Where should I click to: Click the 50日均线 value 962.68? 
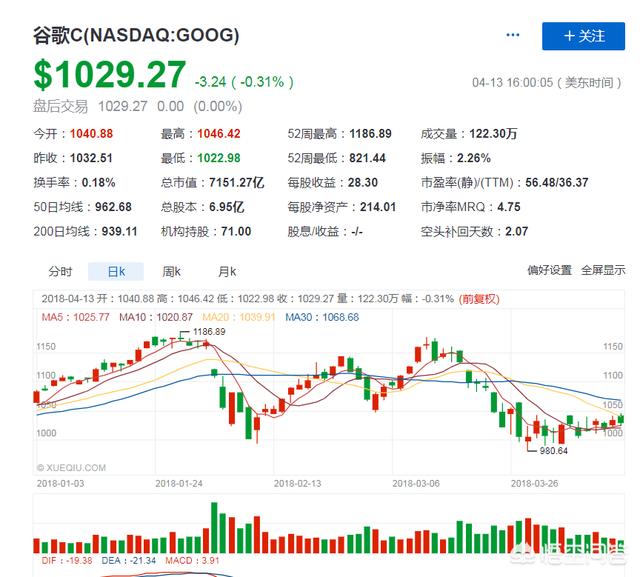113,207
